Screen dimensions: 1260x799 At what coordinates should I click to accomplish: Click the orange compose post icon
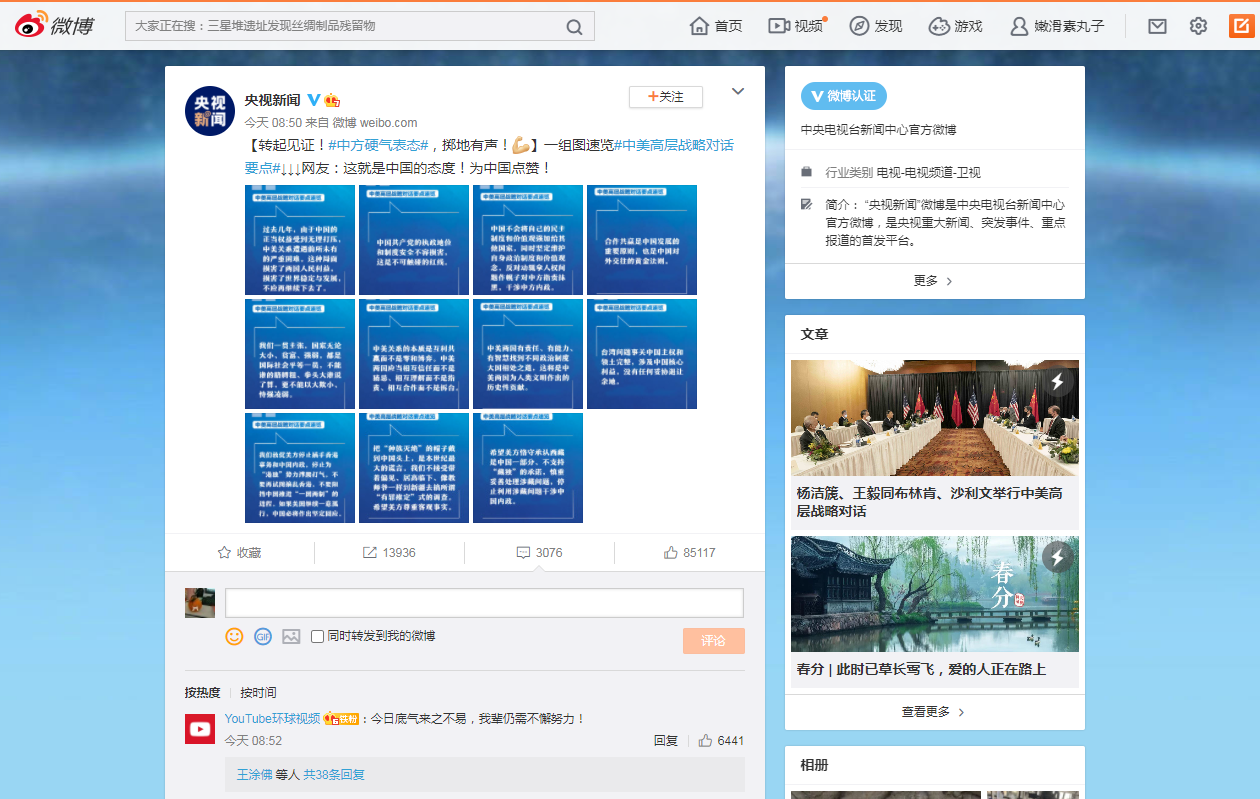(x=1240, y=26)
